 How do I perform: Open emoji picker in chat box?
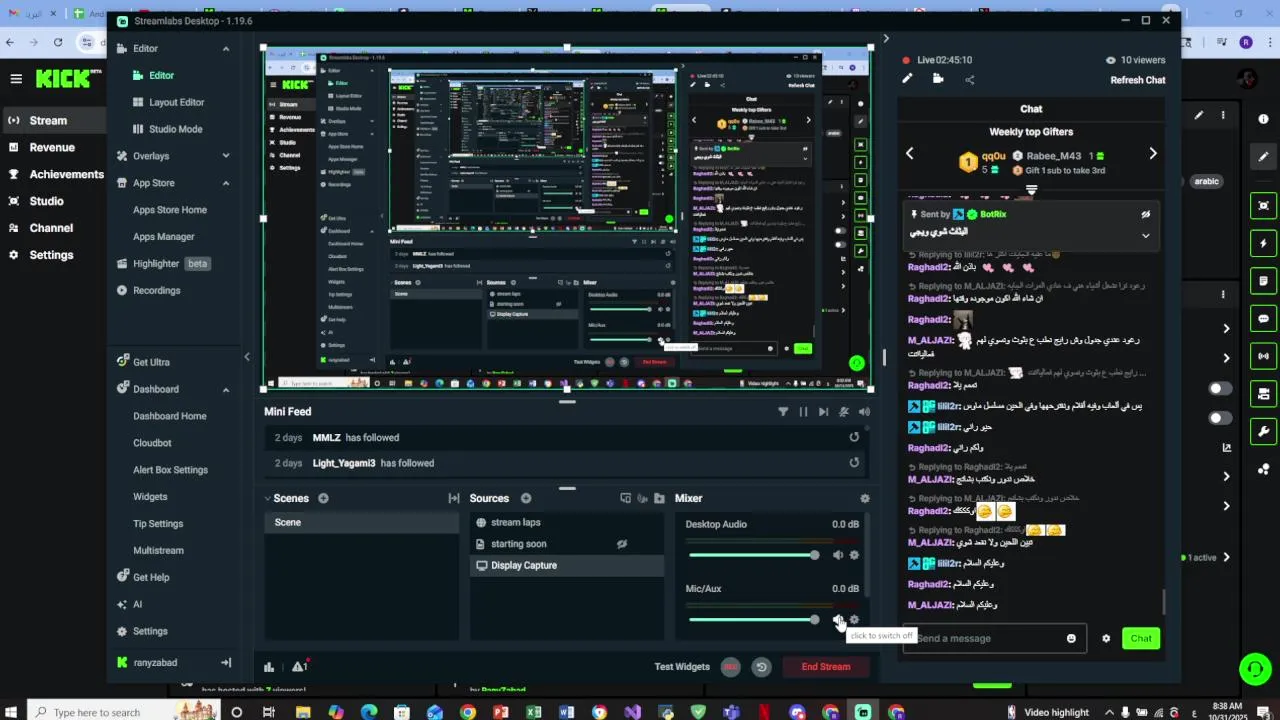pos(1071,638)
